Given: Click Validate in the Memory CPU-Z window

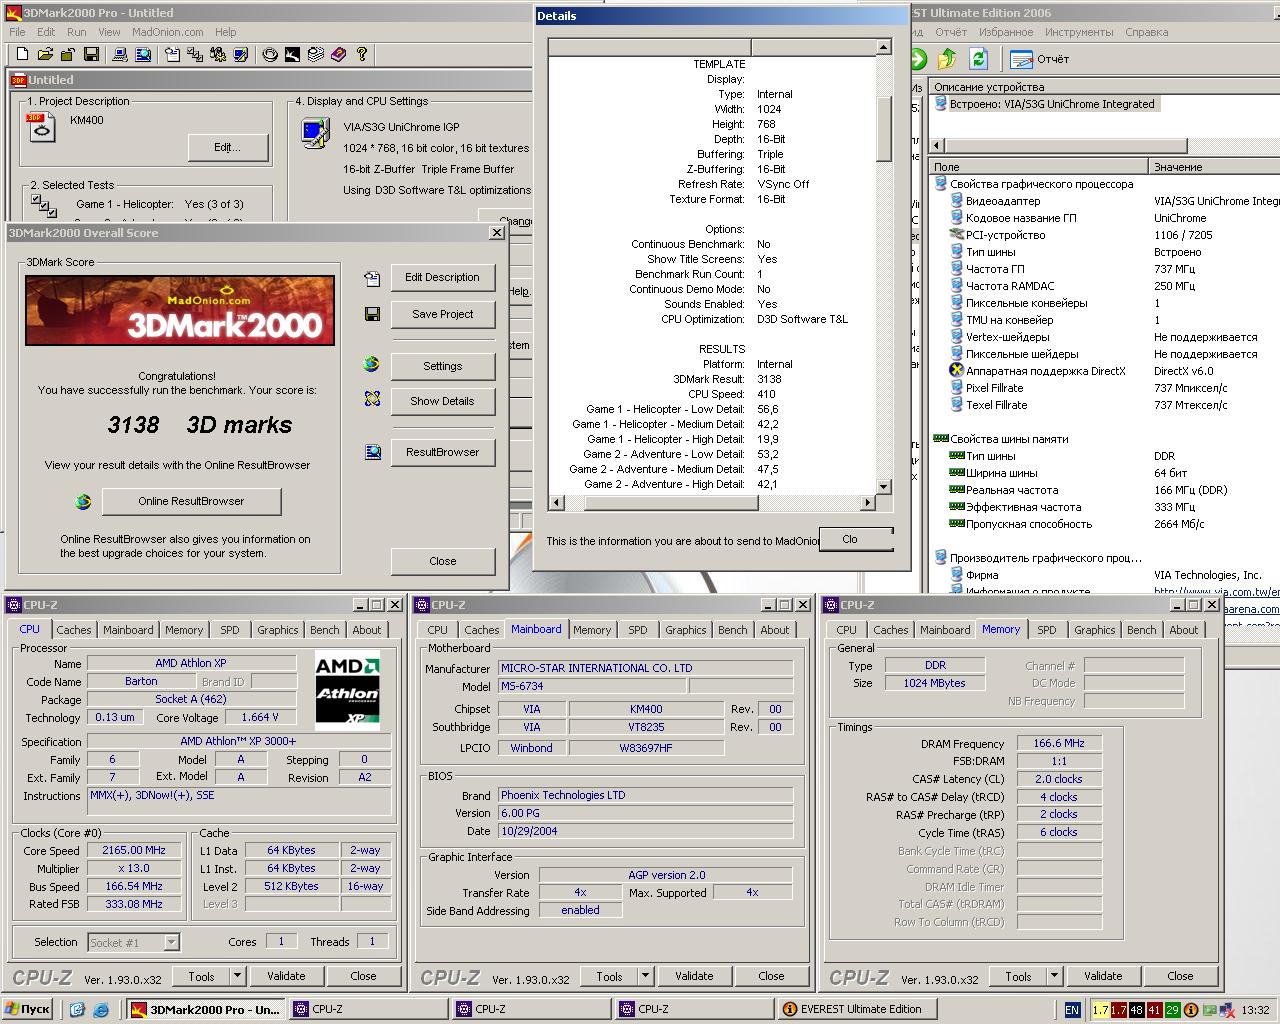Looking at the screenshot, I should pos(1103,976).
